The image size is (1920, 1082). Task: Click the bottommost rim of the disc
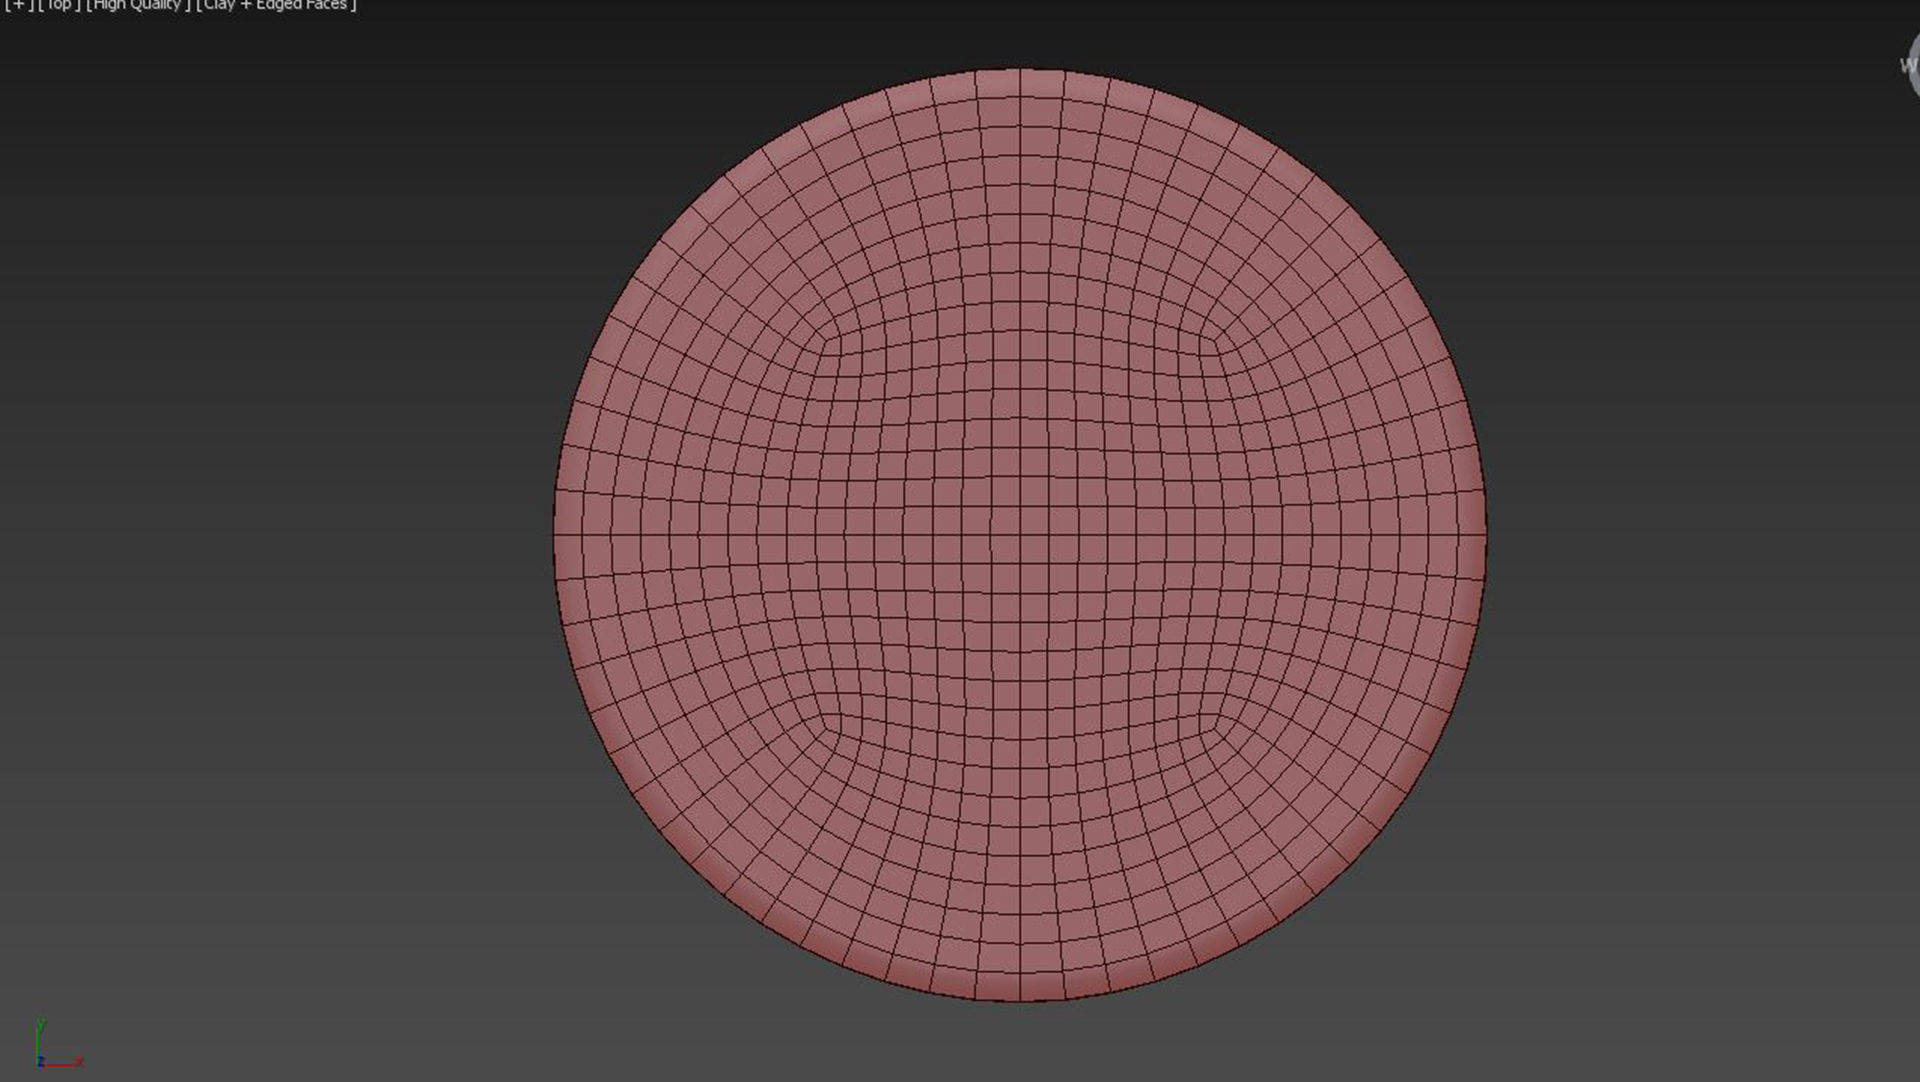pyautogui.click(x=1020, y=998)
